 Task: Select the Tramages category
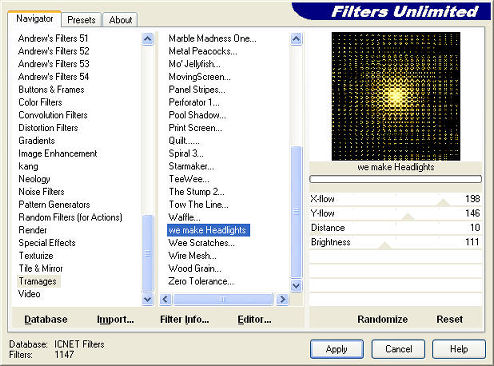(38, 281)
